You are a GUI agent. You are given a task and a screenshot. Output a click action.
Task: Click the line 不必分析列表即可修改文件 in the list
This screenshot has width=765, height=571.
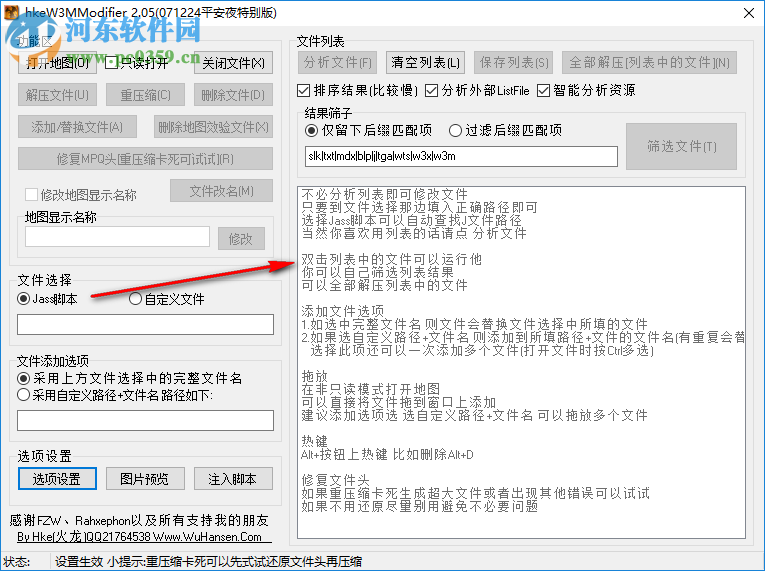point(384,194)
